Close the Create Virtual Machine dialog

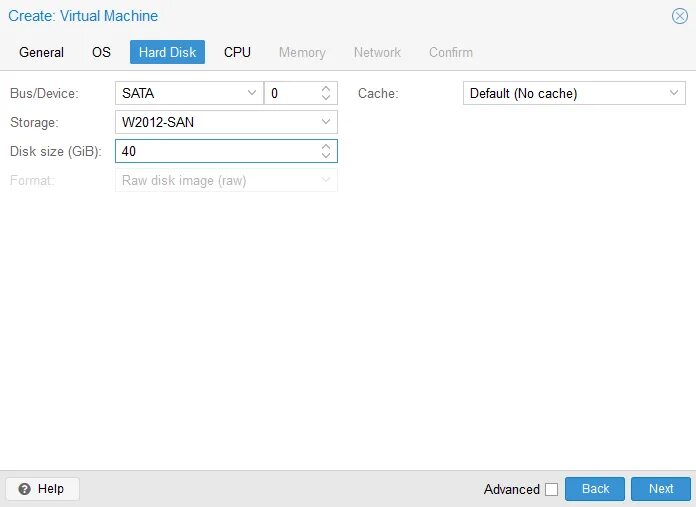[x=679, y=16]
